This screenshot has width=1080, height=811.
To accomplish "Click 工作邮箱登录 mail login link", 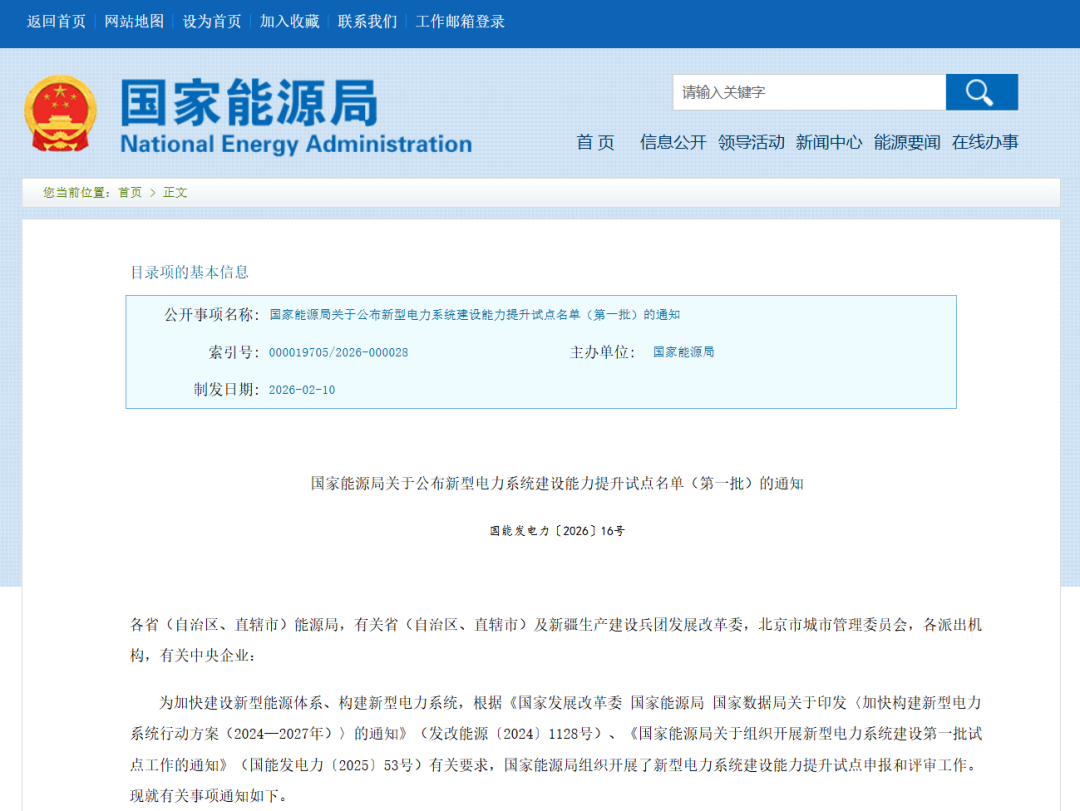I will pyautogui.click(x=460, y=21).
